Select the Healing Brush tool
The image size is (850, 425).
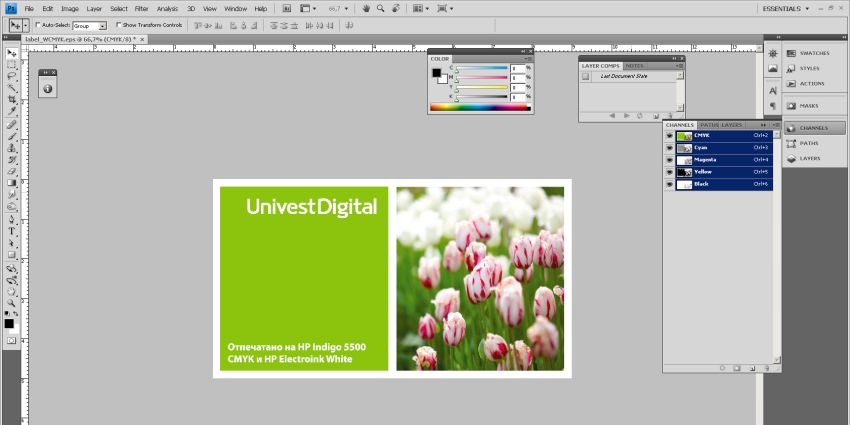click(x=11, y=125)
